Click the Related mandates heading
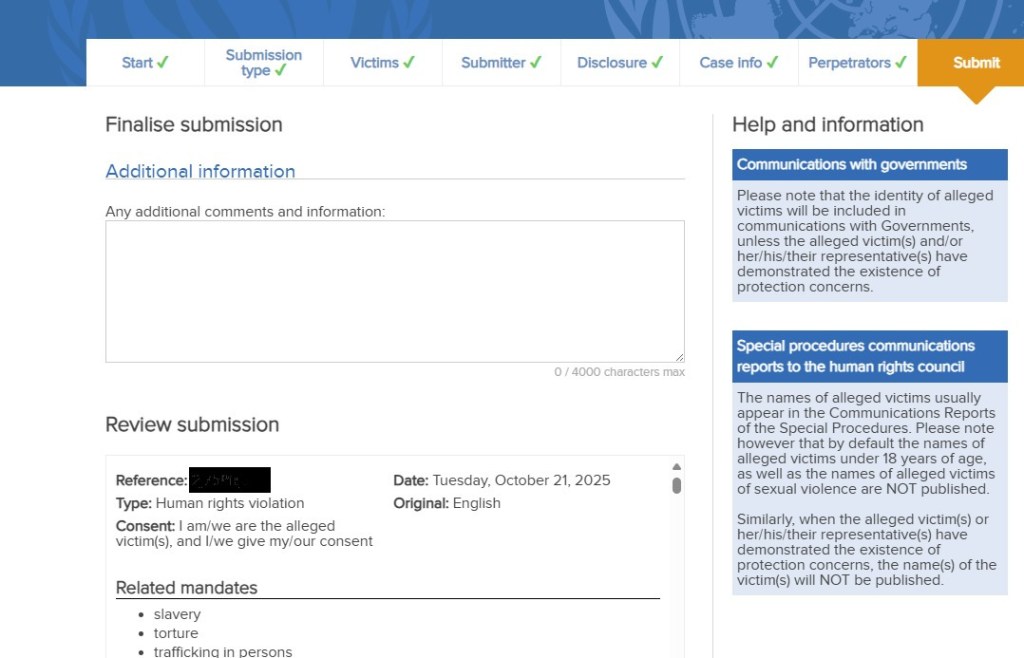This screenshot has height=658, width=1024. [187, 588]
